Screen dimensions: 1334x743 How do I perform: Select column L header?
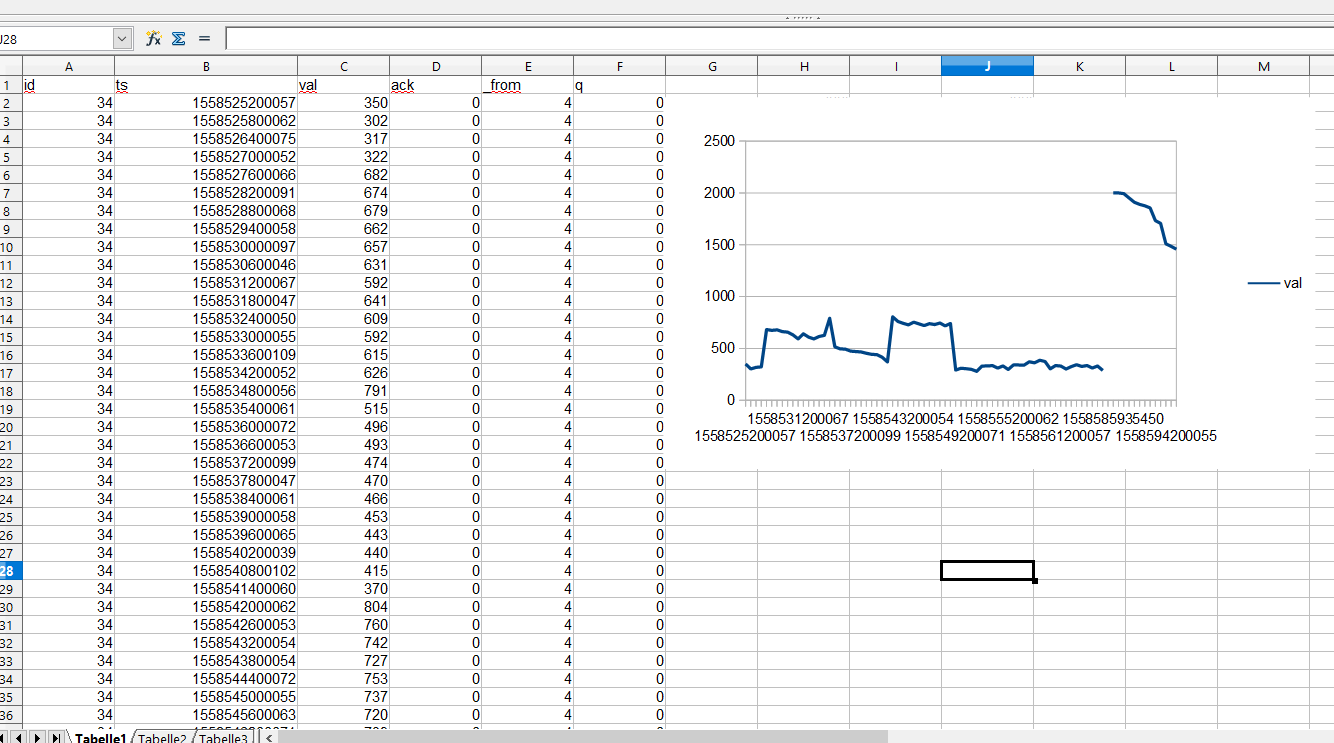click(x=1171, y=66)
